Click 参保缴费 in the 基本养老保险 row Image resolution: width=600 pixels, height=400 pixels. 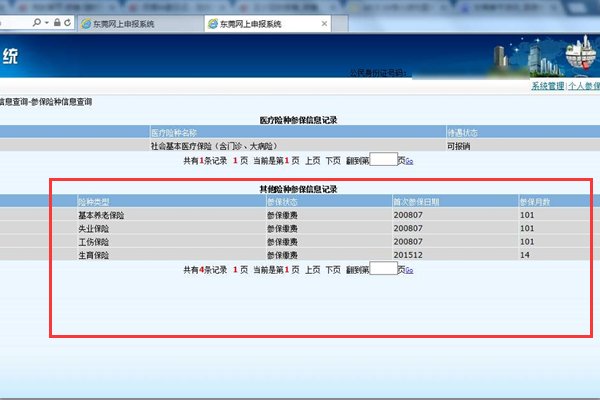tap(282, 215)
